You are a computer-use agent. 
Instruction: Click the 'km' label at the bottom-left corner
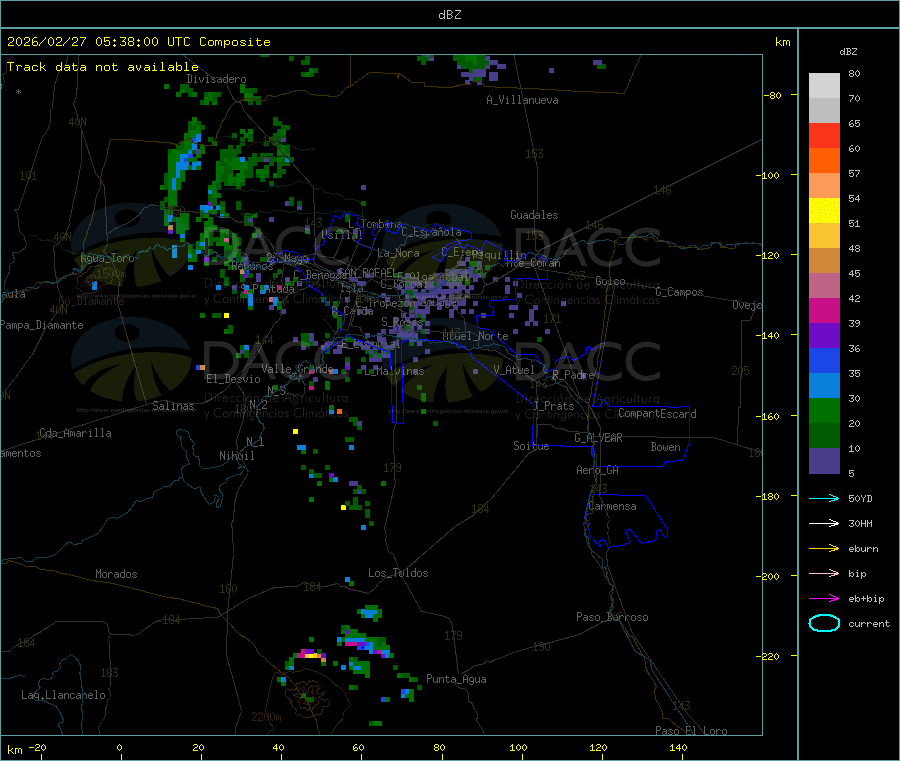(x=14, y=750)
